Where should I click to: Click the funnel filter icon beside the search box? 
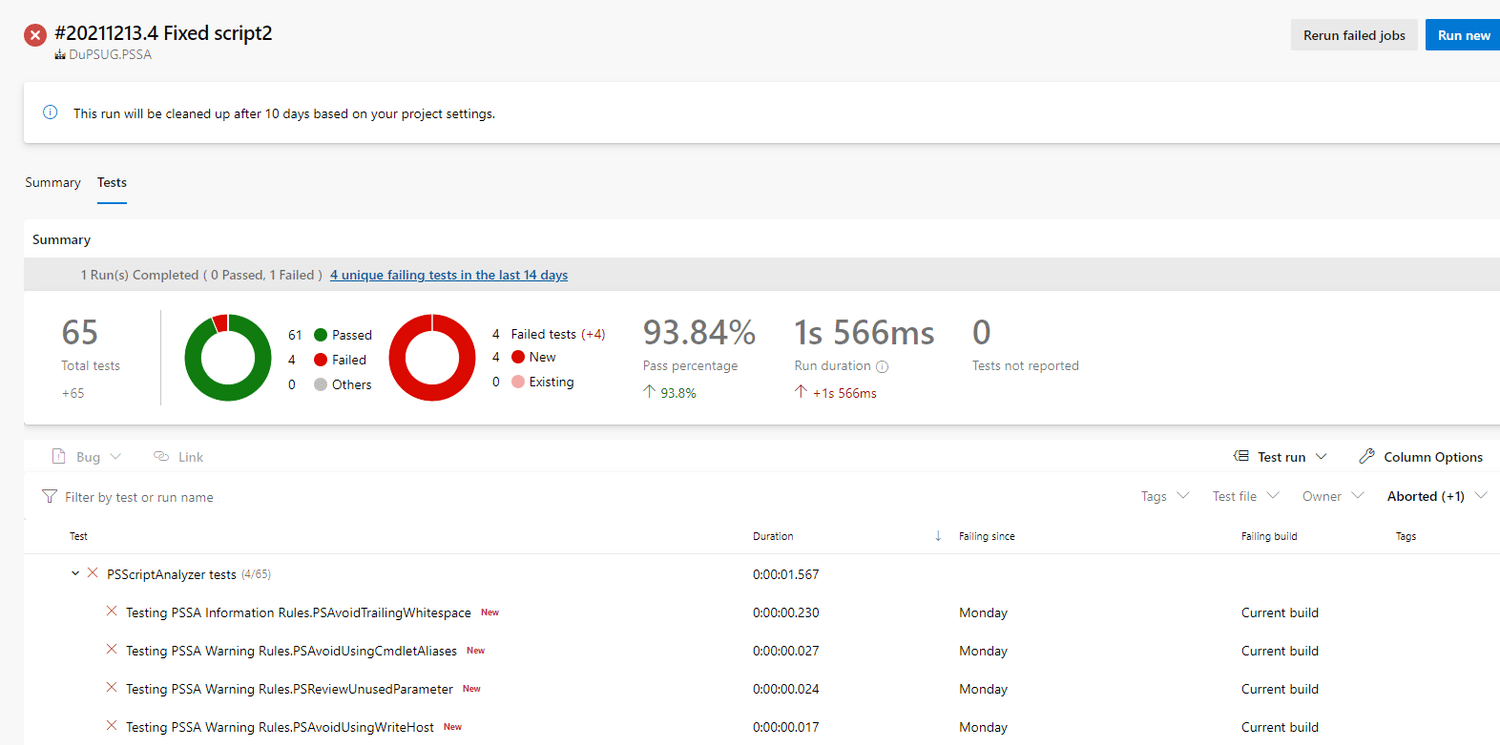(x=48, y=496)
